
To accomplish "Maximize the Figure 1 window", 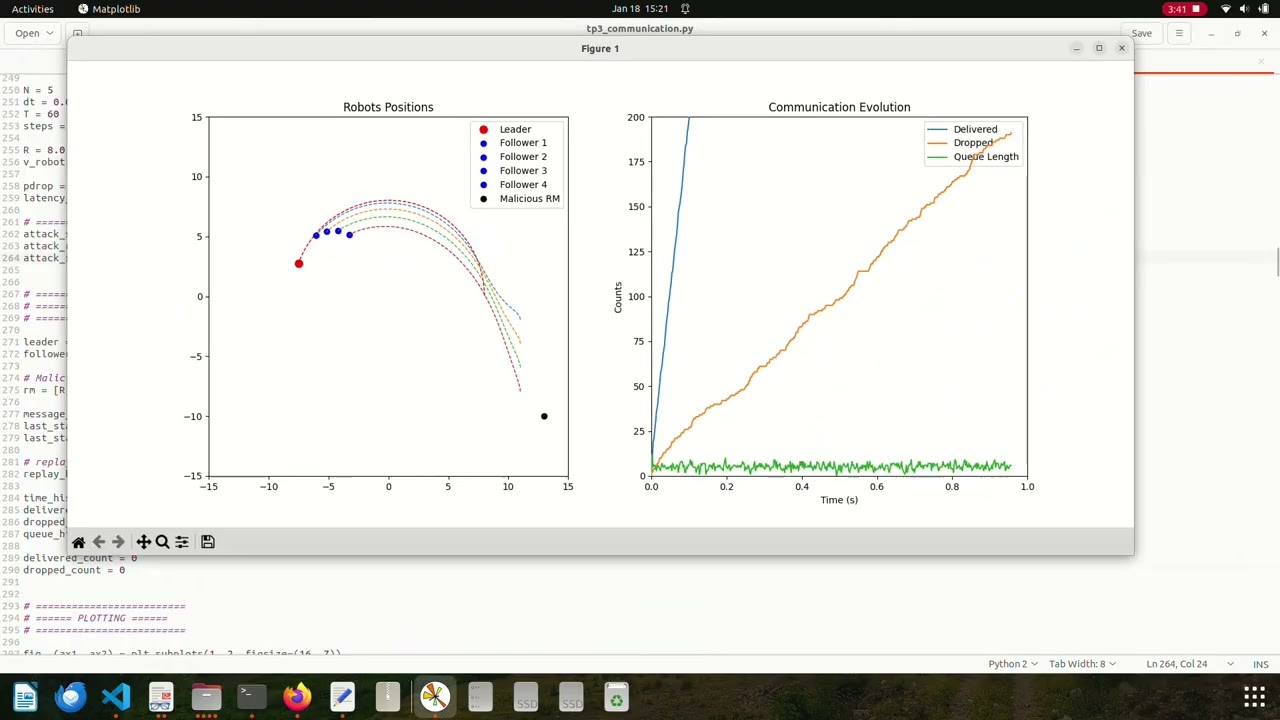I will [1099, 48].
